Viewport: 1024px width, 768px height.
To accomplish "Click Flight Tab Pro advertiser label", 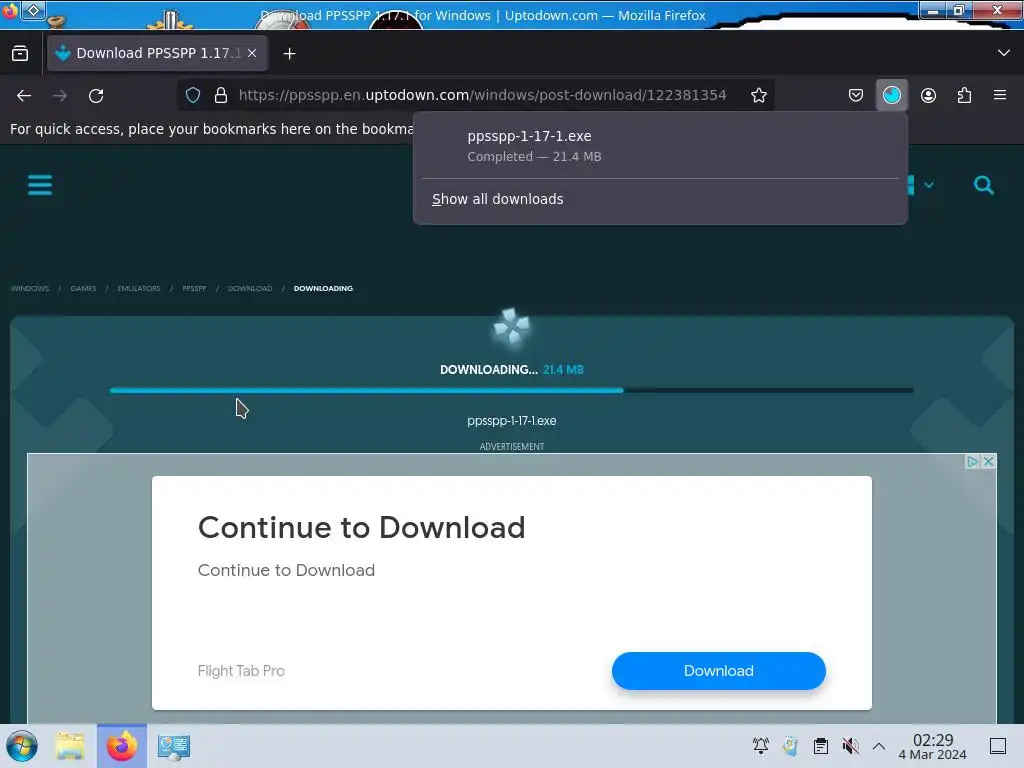I will [x=241, y=671].
